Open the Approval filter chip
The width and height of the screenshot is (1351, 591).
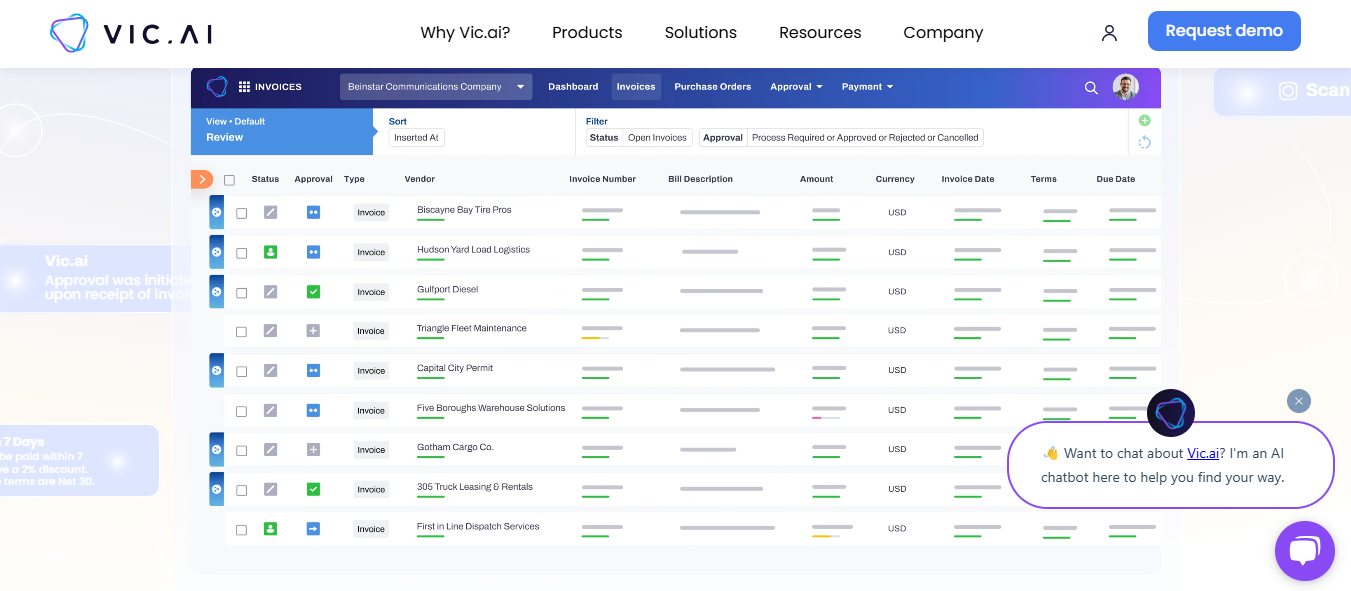click(x=841, y=138)
